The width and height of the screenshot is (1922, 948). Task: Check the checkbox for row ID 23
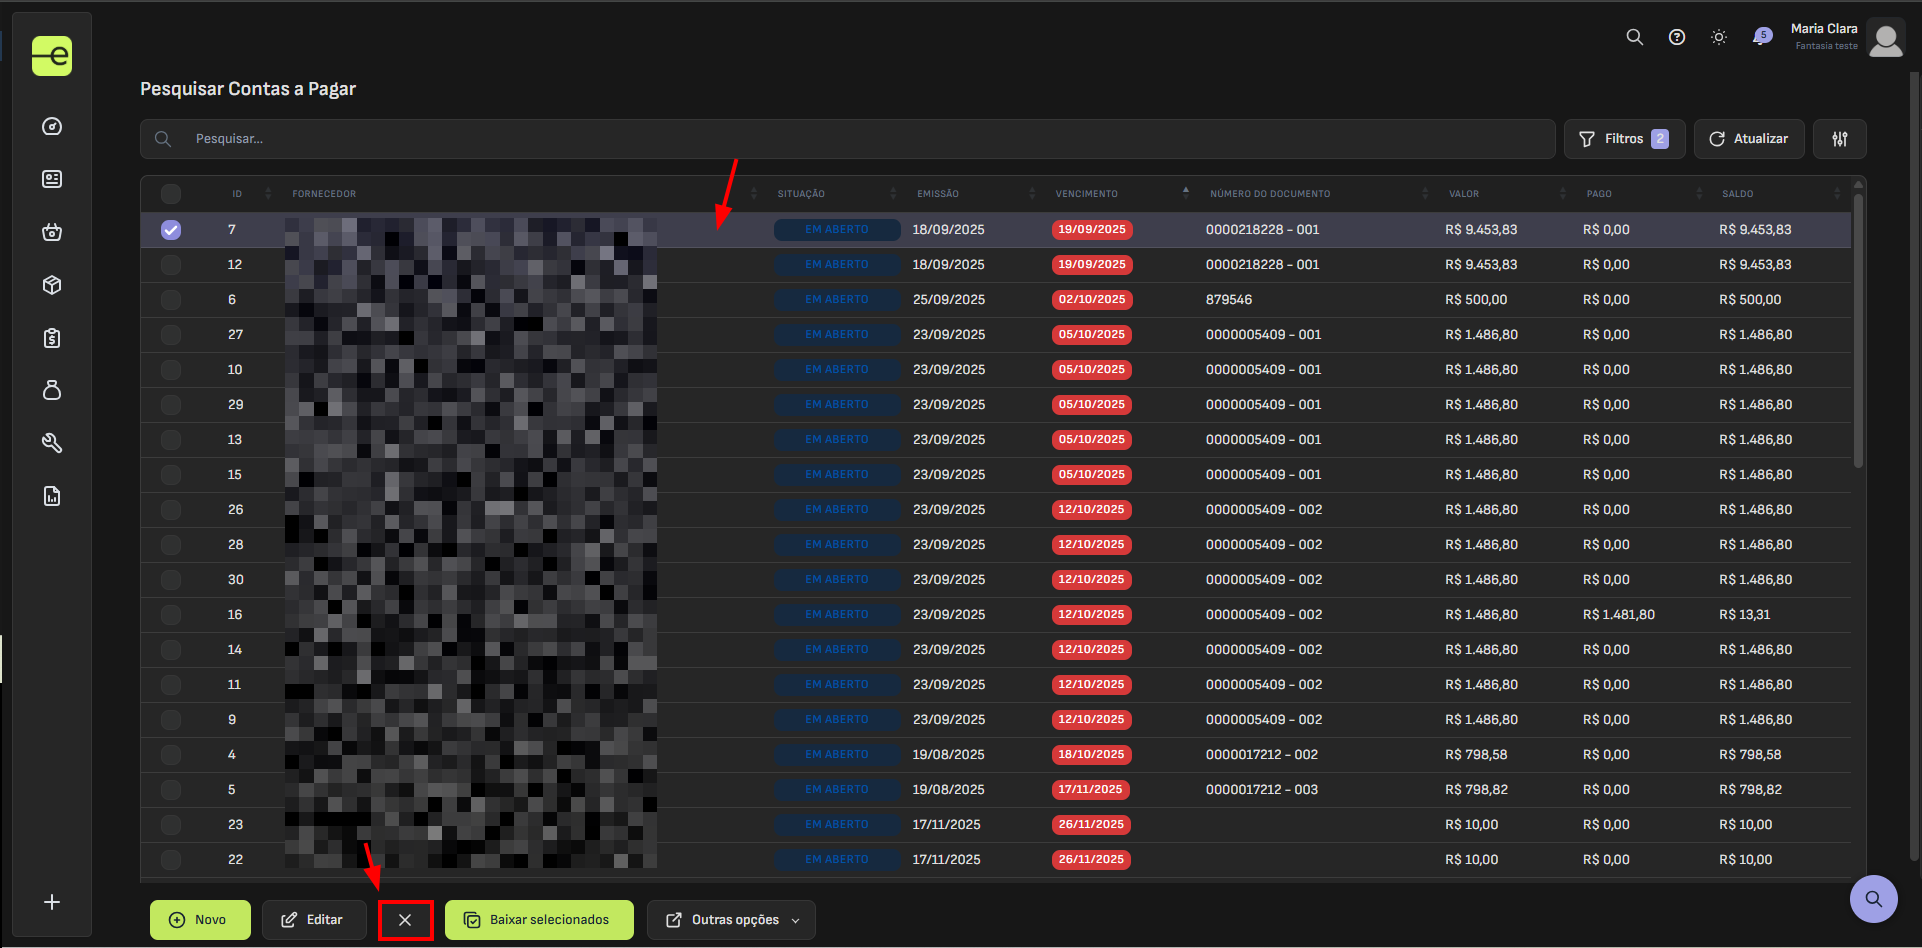(x=171, y=825)
